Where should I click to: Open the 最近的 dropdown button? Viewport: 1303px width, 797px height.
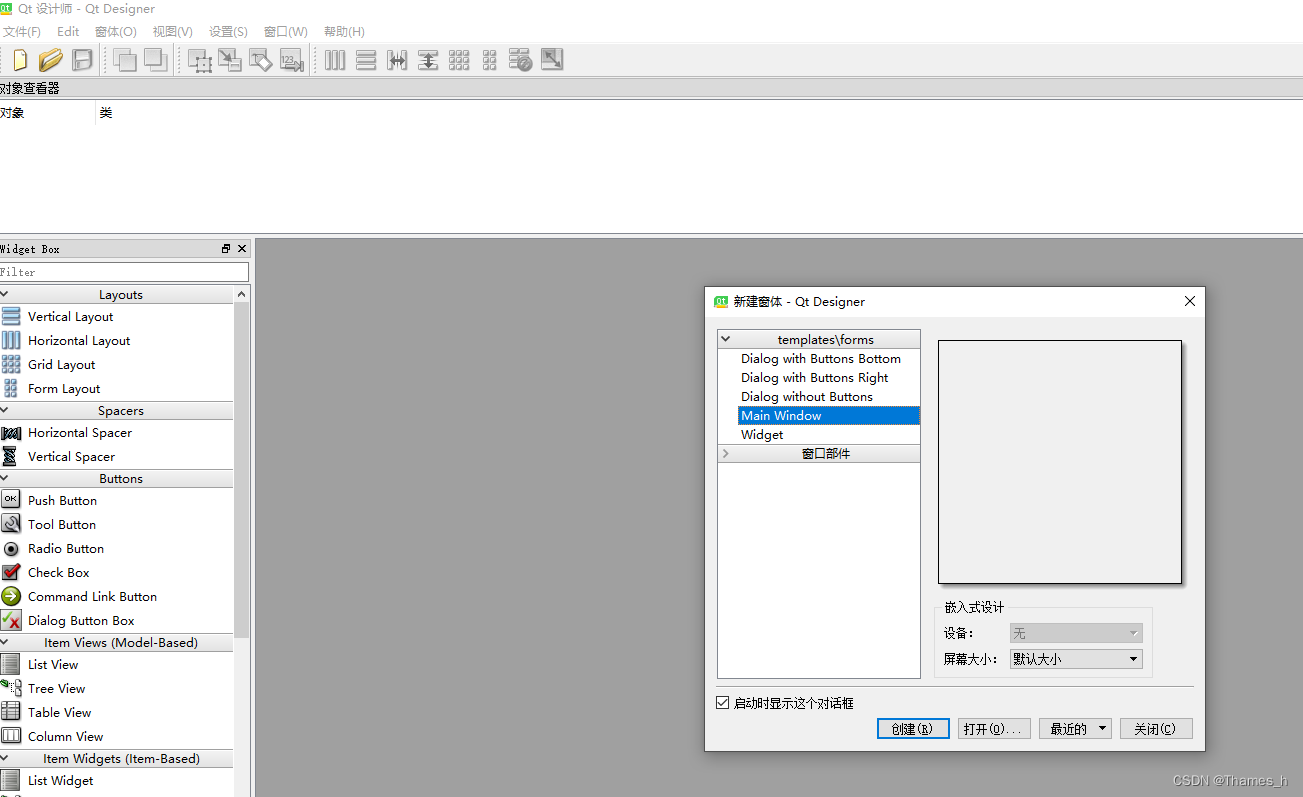click(1075, 729)
